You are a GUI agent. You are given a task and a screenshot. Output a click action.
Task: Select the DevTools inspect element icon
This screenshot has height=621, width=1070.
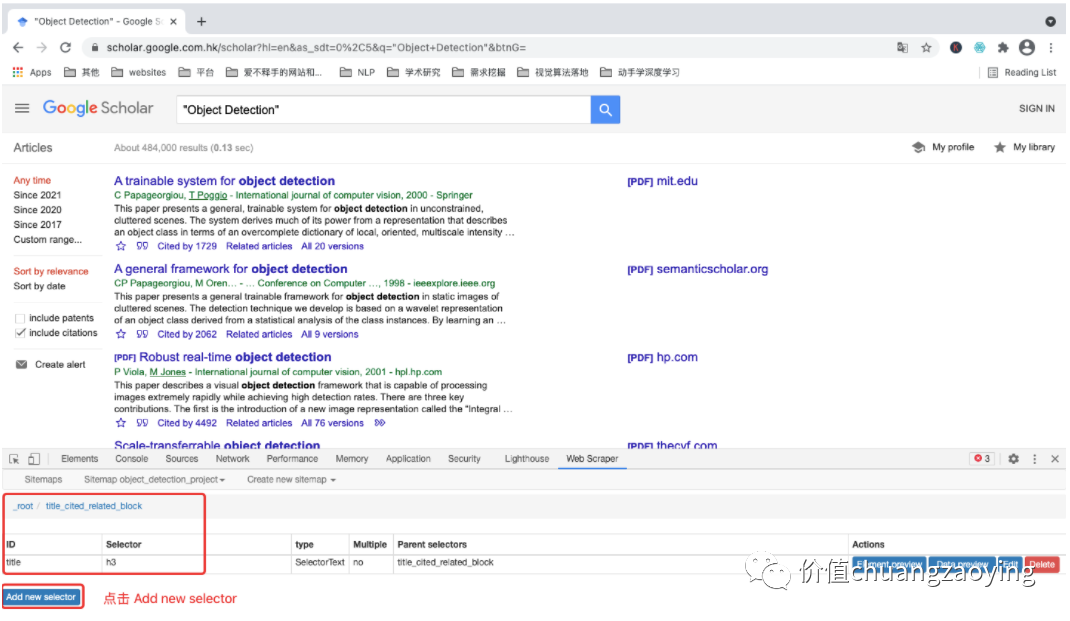tap(14, 459)
